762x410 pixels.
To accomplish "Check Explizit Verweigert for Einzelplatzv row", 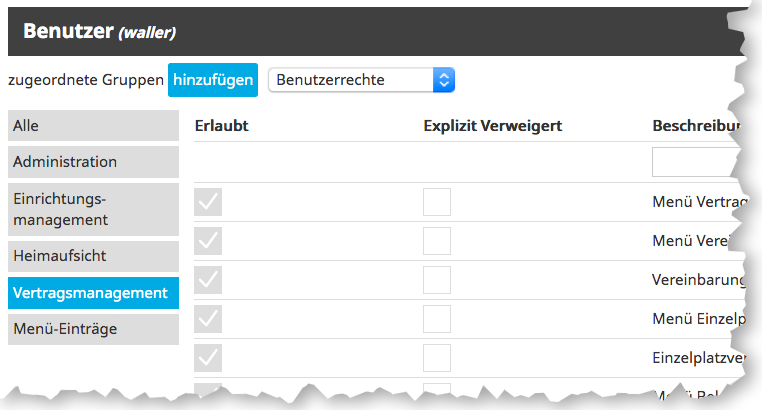I will point(437,358).
